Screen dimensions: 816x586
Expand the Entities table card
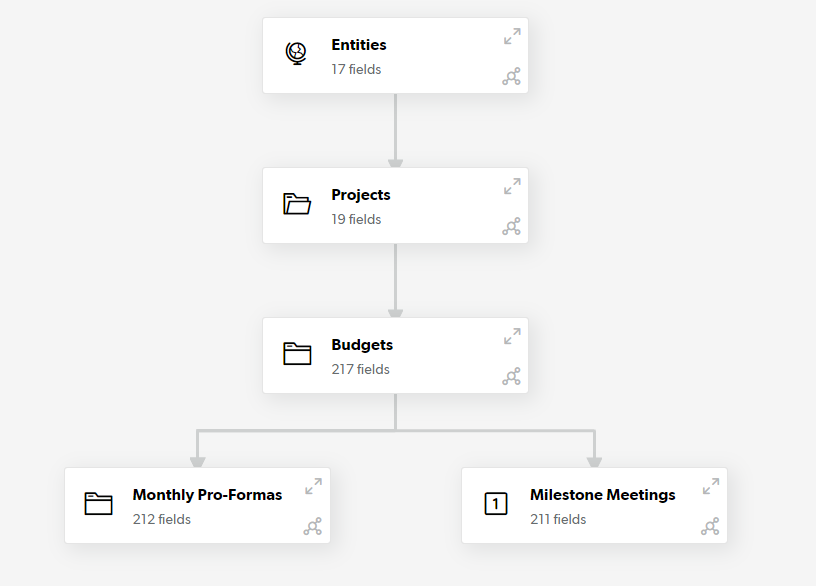point(512,36)
